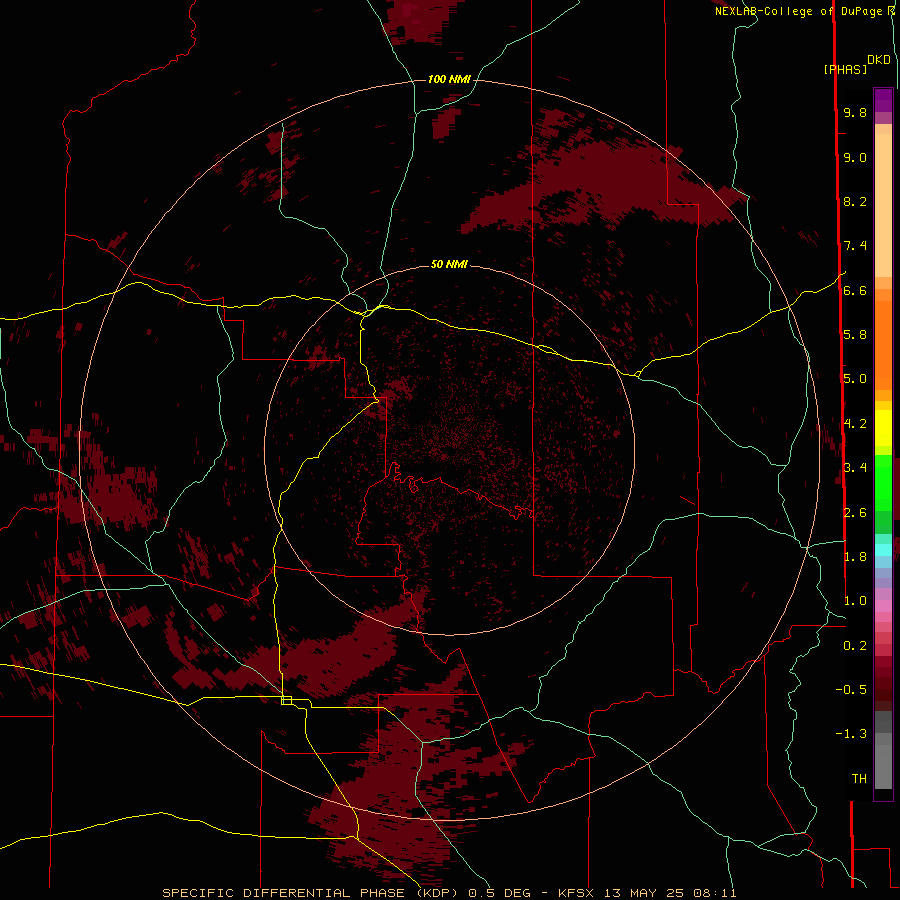The height and width of the screenshot is (900, 900).
Task: Click the light peach swatch on the color bar
Action: 883,205
